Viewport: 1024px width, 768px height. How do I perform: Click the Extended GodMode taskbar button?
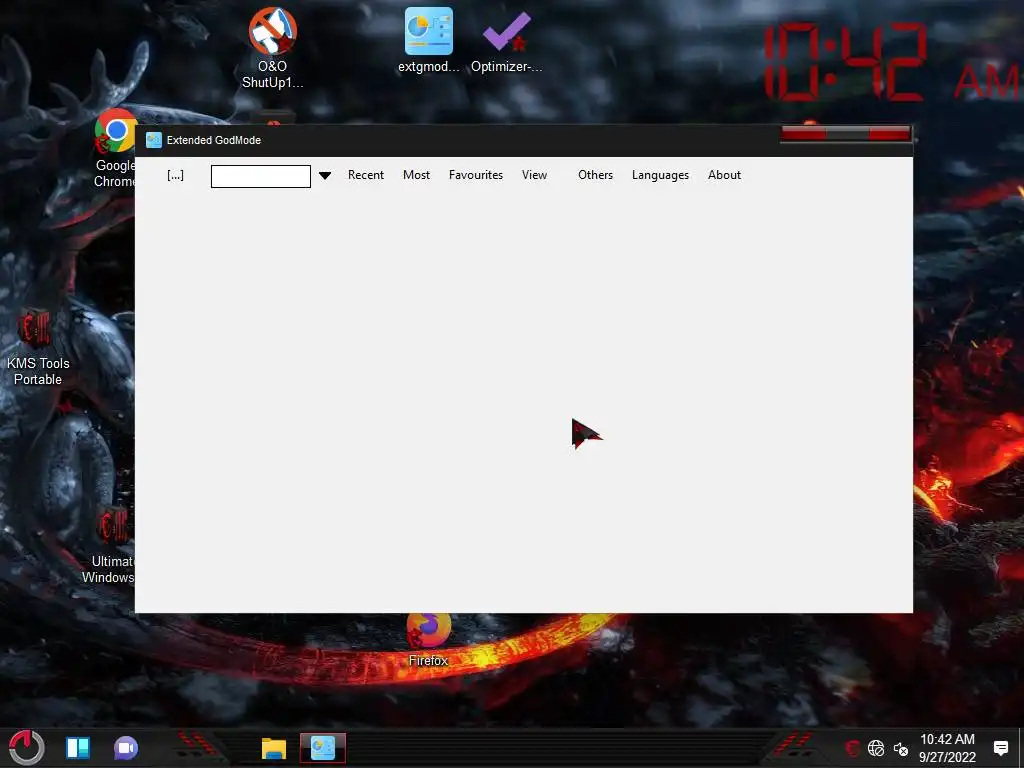tap(323, 748)
